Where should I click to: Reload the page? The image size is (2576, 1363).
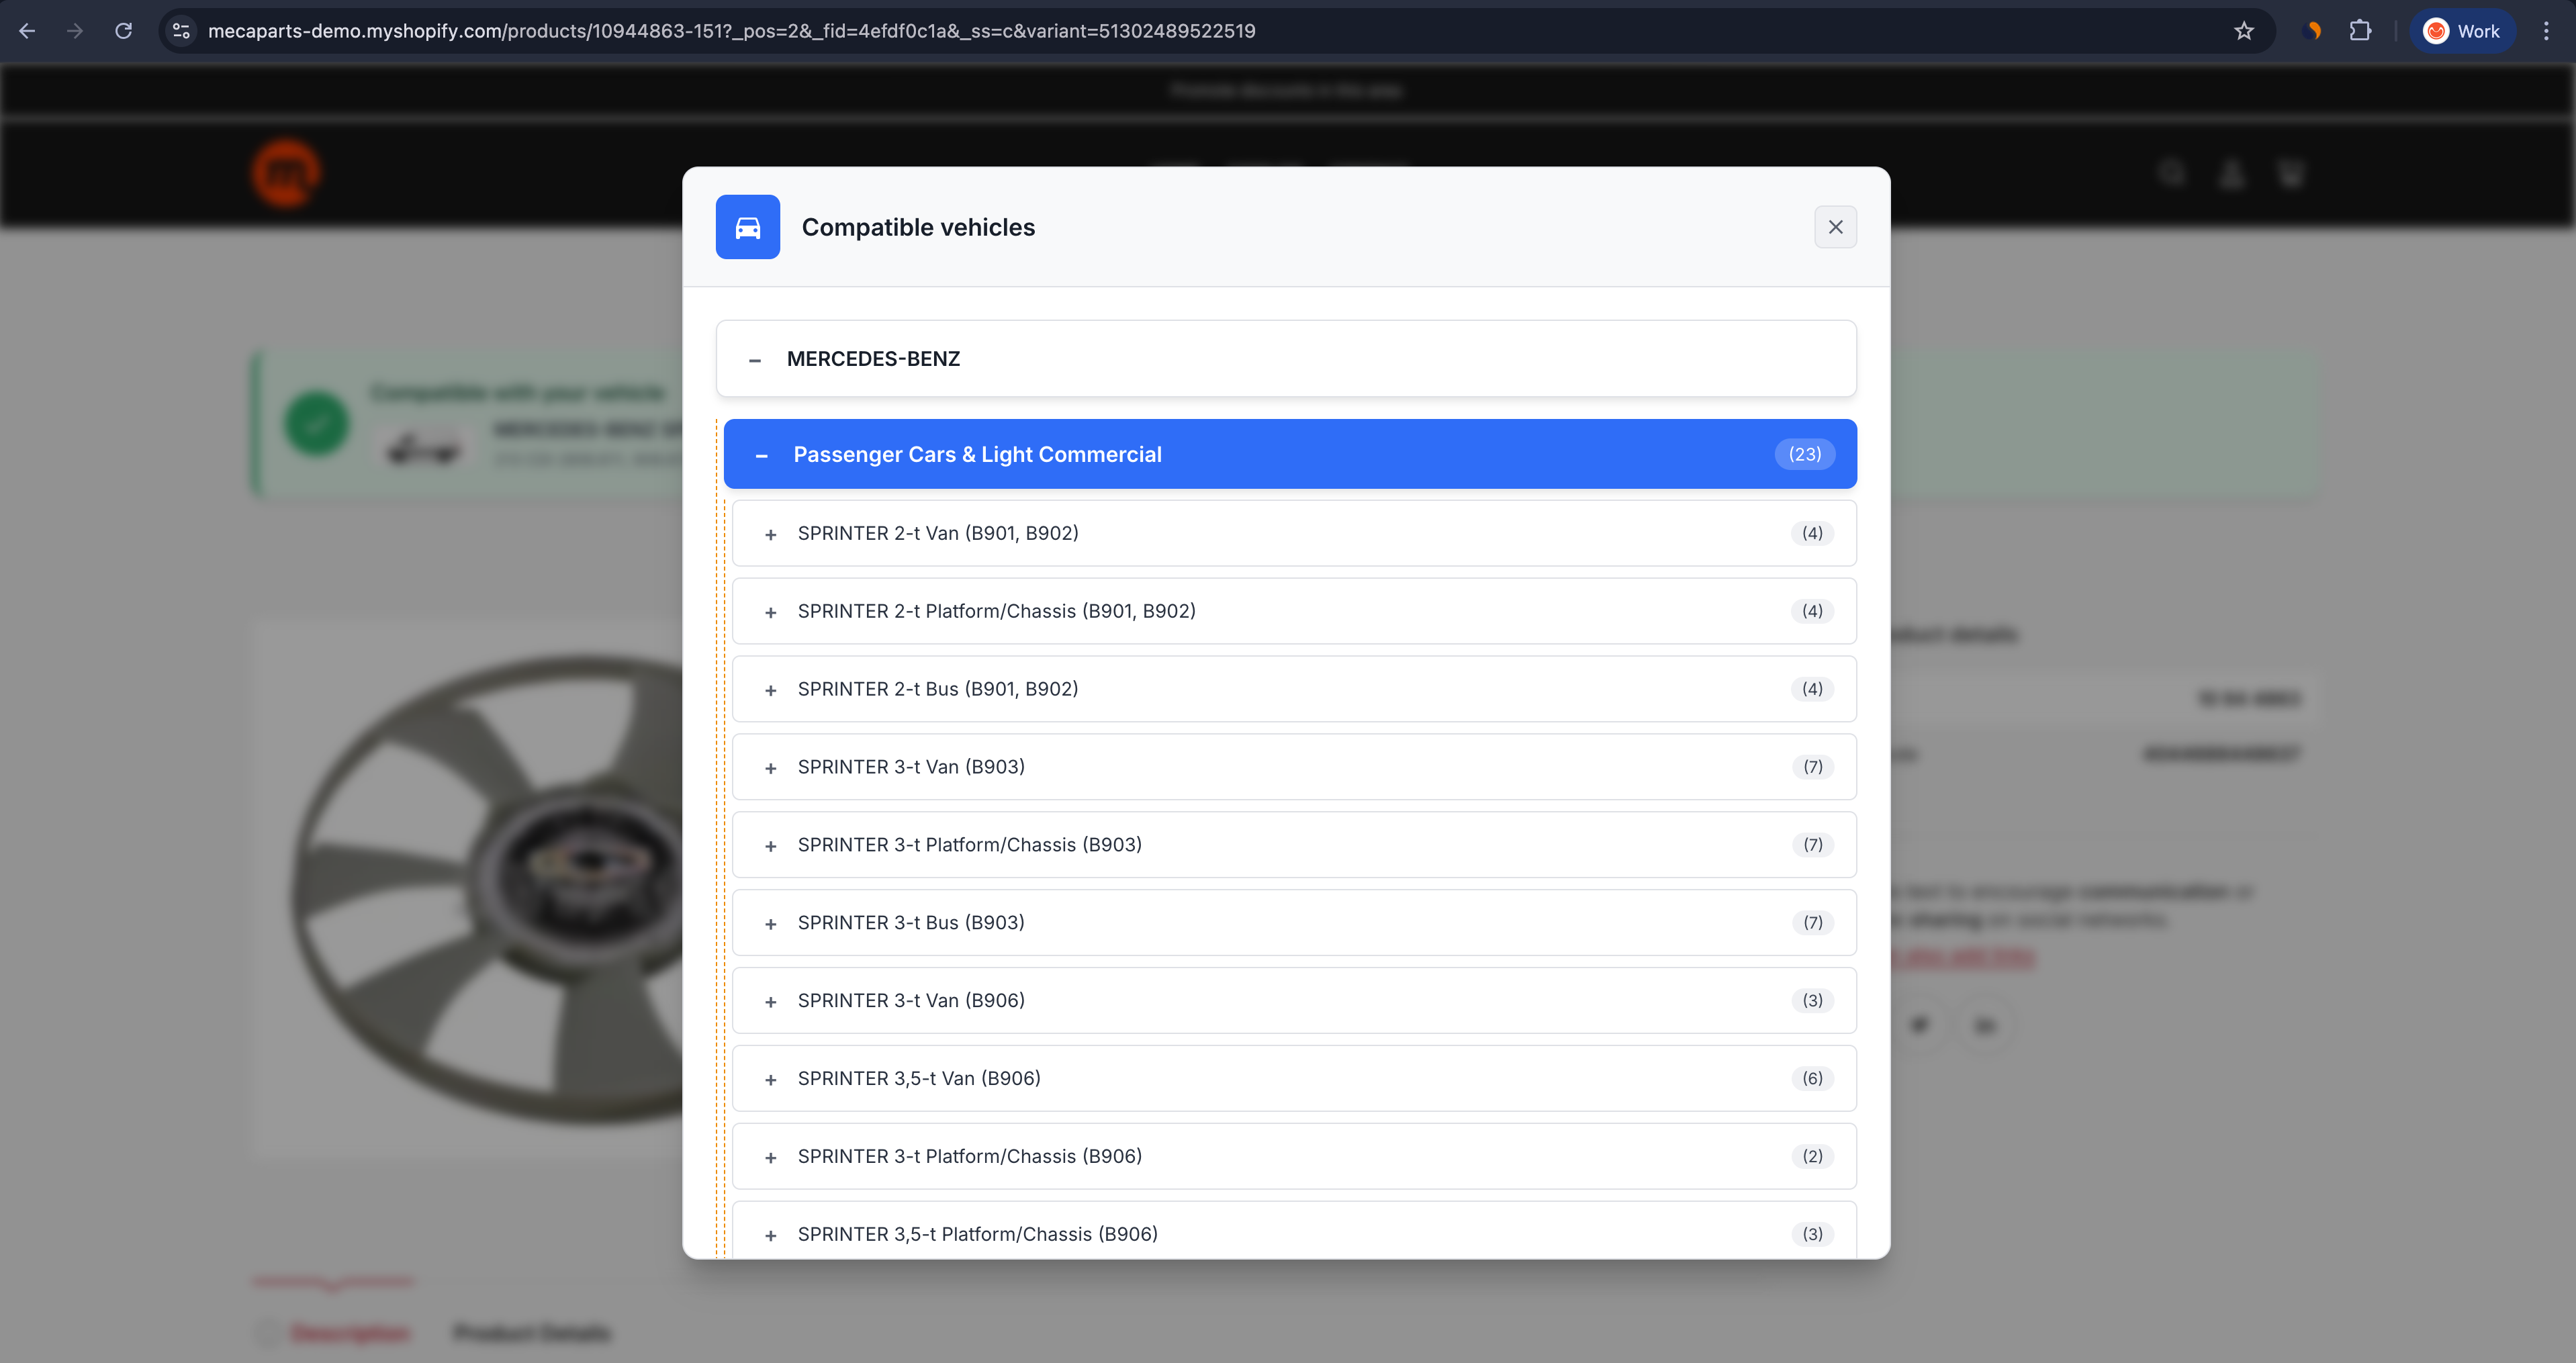[x=124, y=31]
